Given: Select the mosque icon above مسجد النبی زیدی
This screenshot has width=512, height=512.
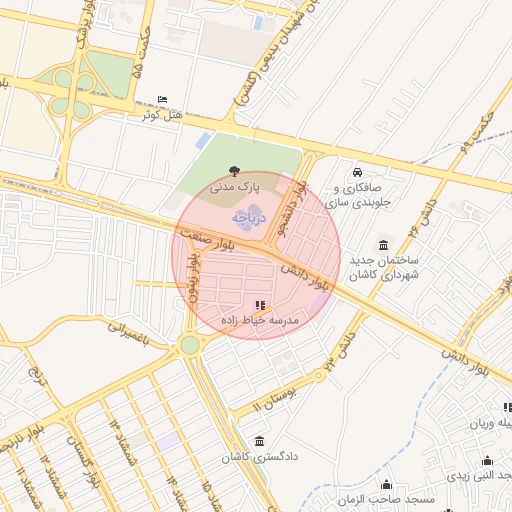Looking at the screenshot, I should click(x=487, y=460).
